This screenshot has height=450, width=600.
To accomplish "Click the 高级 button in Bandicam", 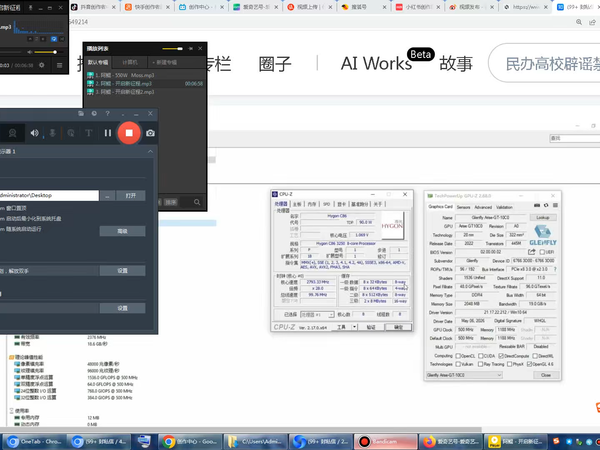I will tap(122, 231).
